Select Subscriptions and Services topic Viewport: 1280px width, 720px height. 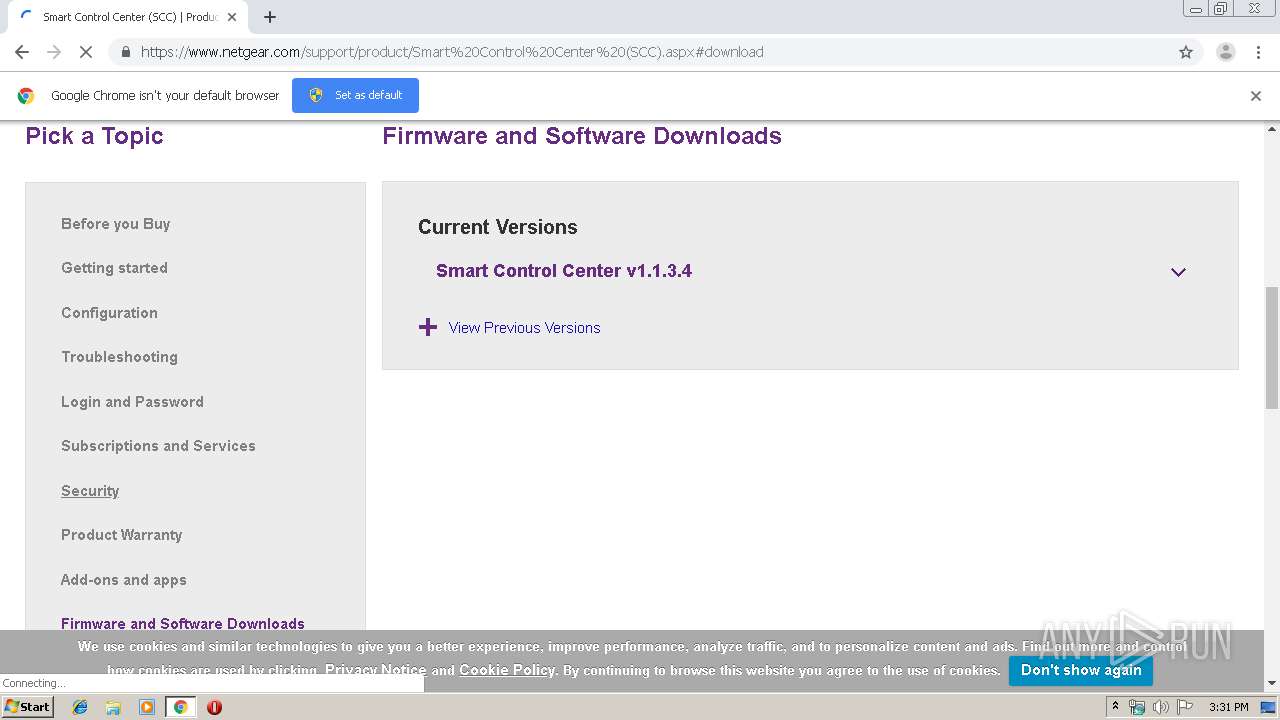click(158, 446)
